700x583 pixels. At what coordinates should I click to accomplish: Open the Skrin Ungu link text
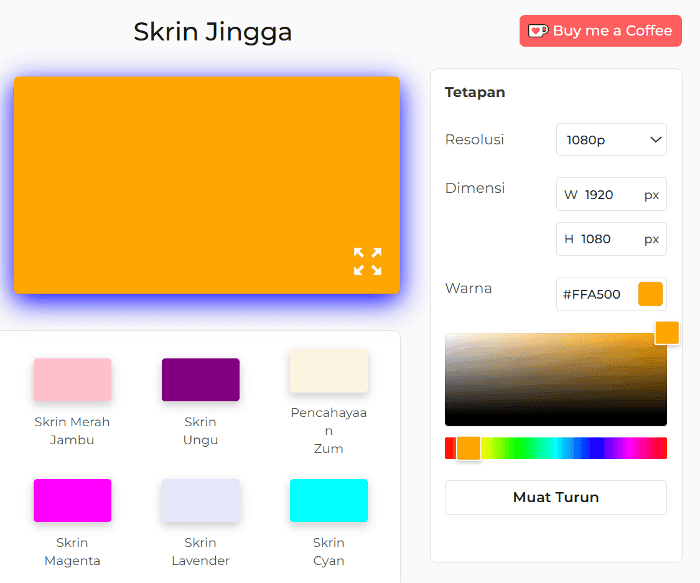(x=200, y=431)
